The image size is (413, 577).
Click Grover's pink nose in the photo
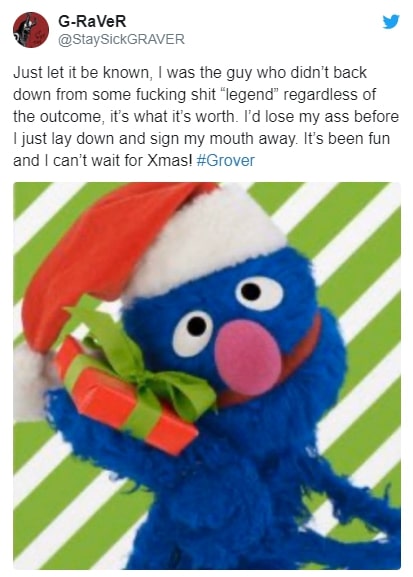coord(248,357)
